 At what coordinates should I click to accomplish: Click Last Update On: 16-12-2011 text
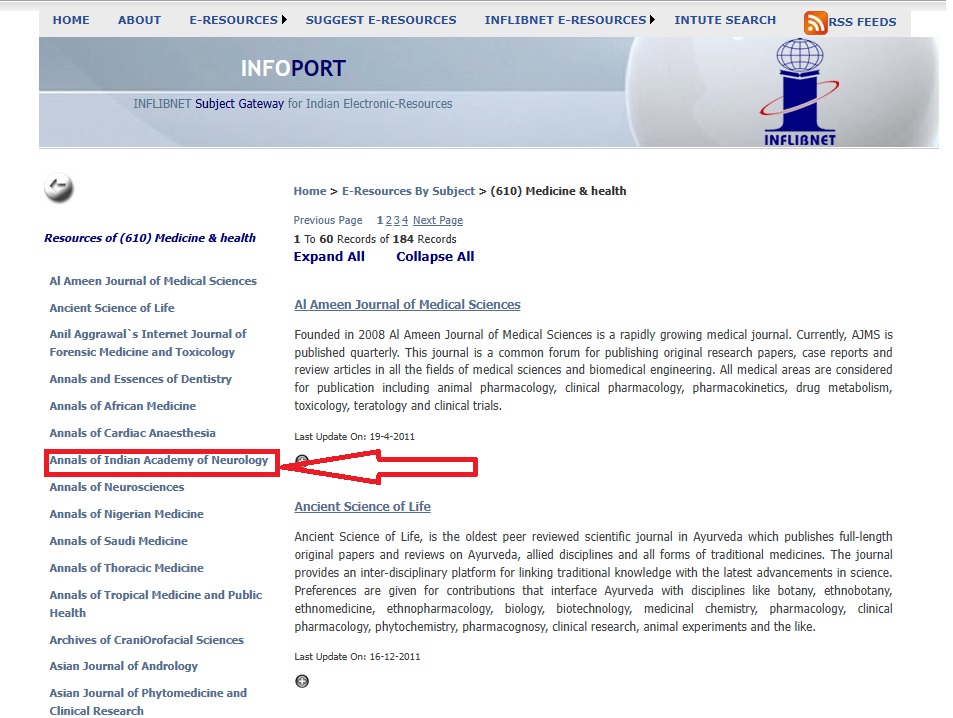pyautogui.click(x=357, y=657)
